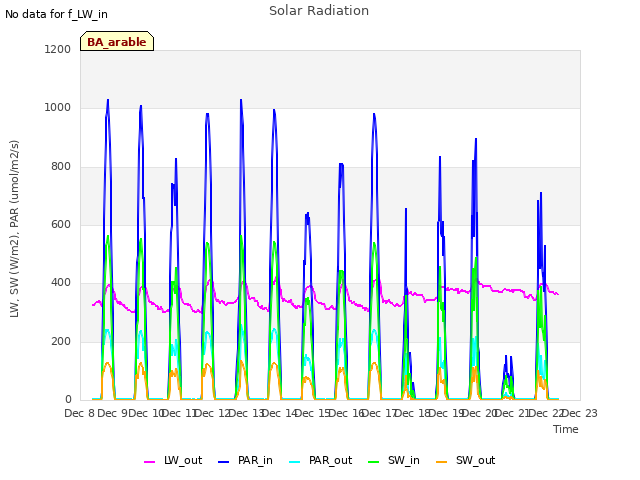Image resolution: width=640 pixels, height=480 pixels.
Task: Click the magenta LW_out legend swatch
Action: pos(149,462)
